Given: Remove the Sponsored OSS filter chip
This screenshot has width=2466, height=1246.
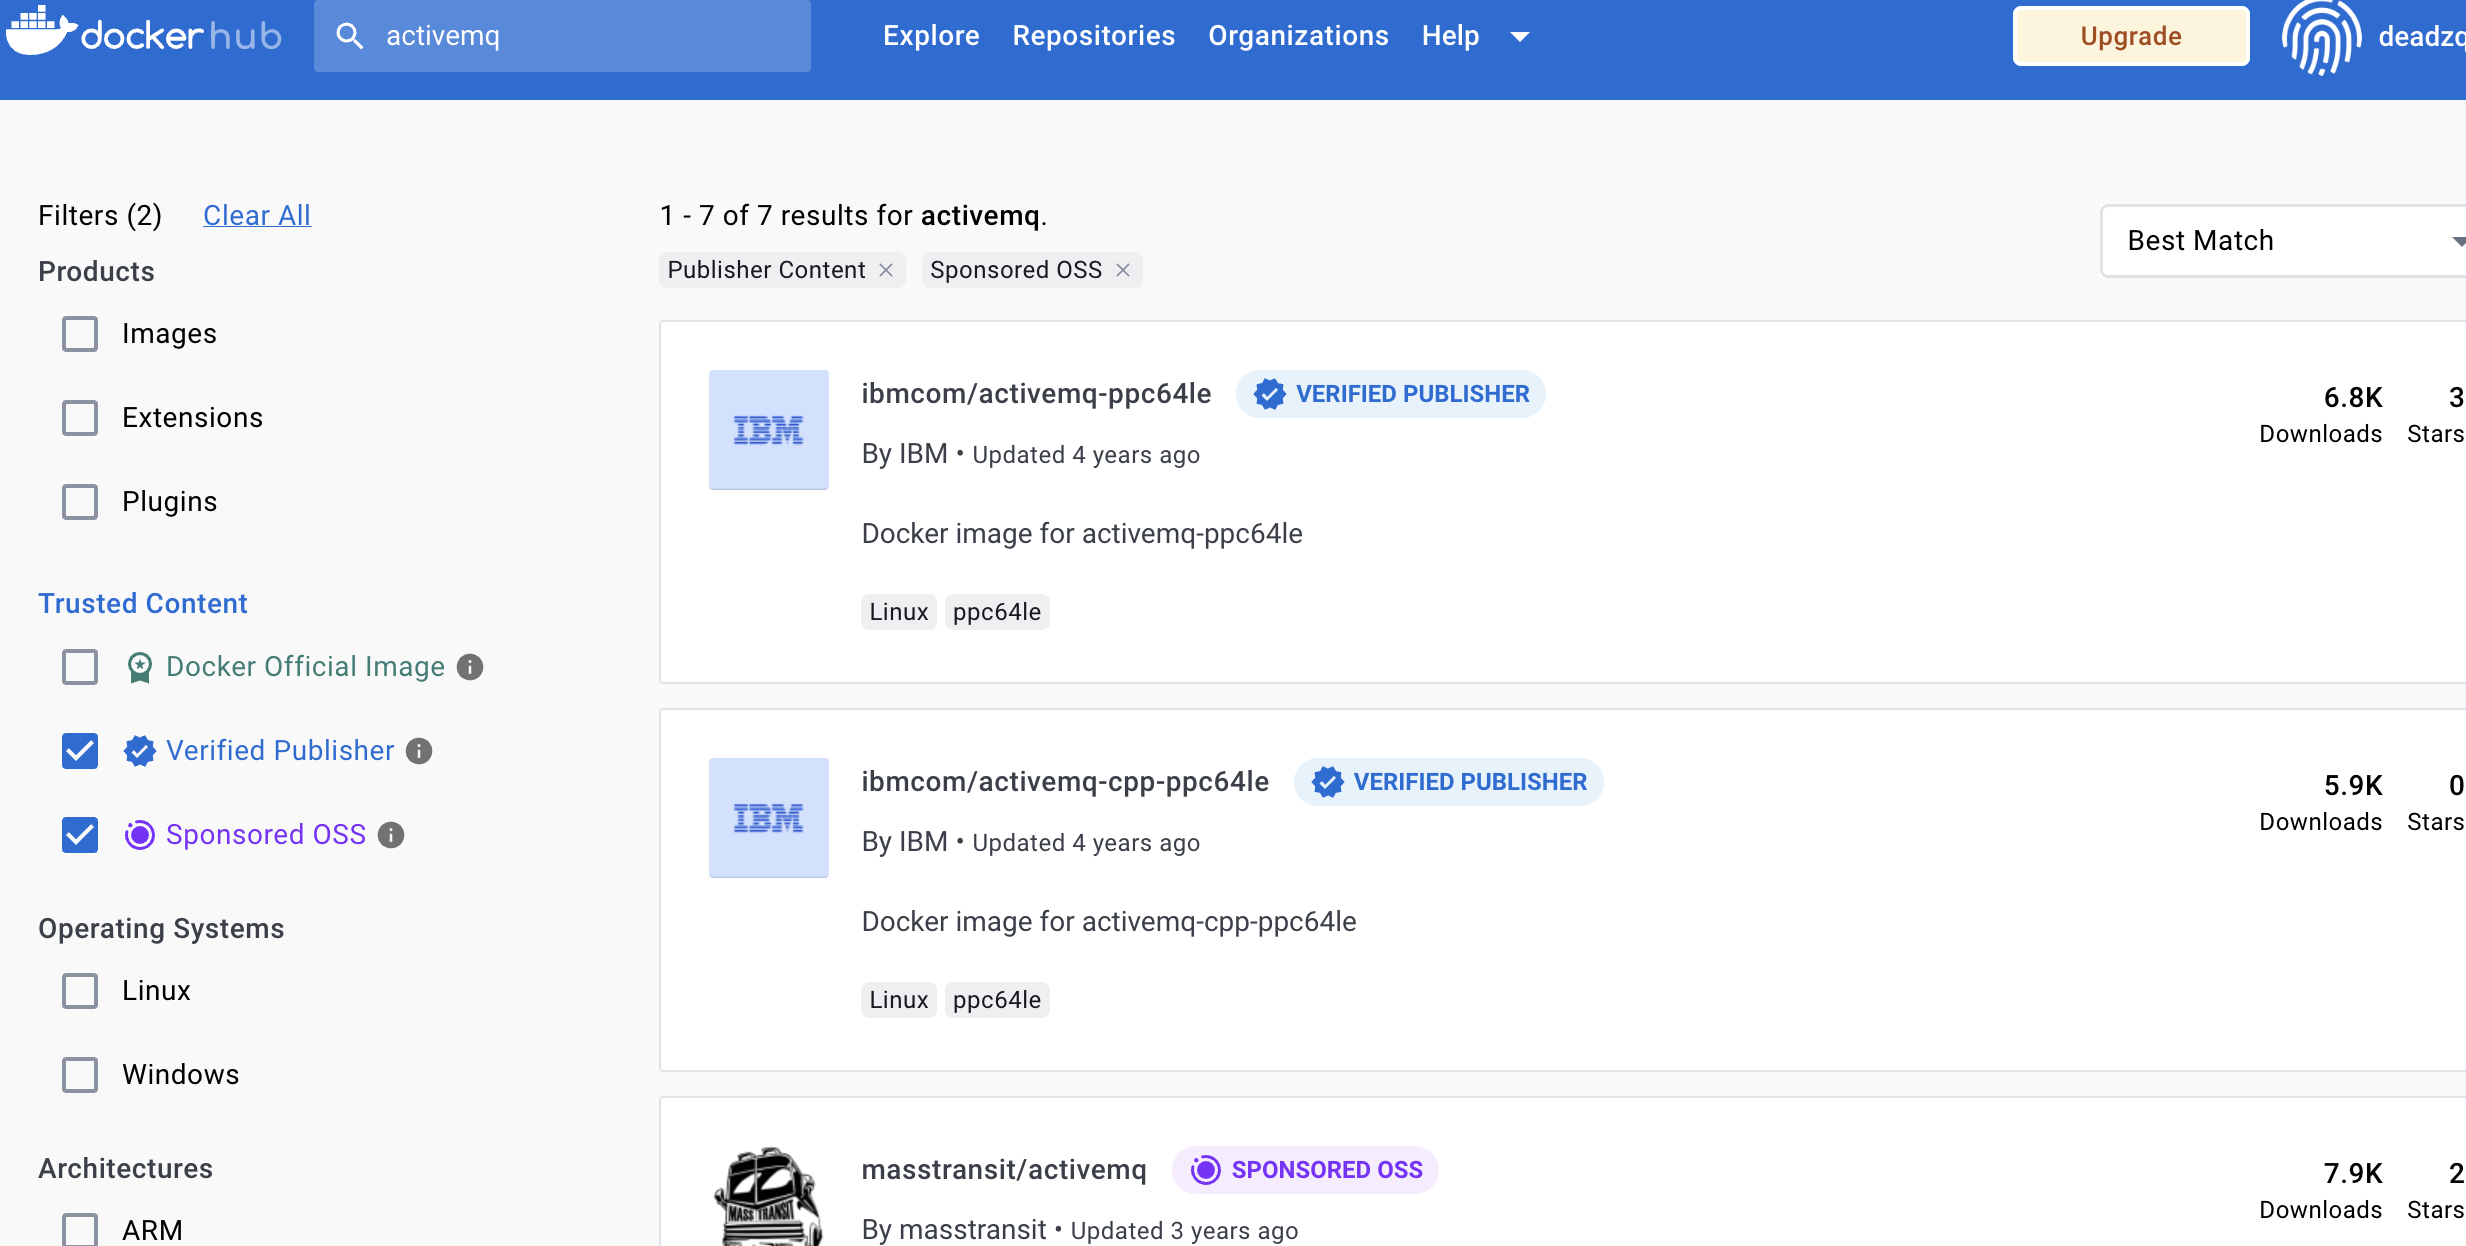Looking at the screenshot, I should point(1123,270).
